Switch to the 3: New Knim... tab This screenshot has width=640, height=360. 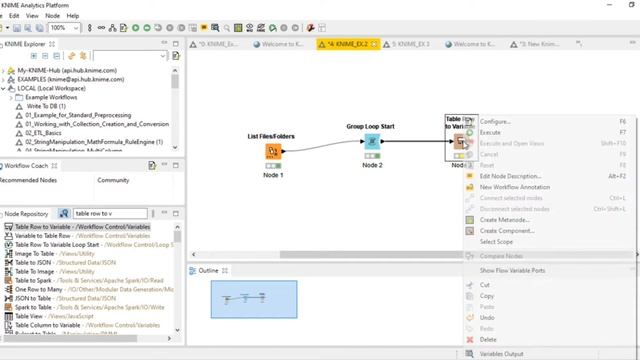535,44
